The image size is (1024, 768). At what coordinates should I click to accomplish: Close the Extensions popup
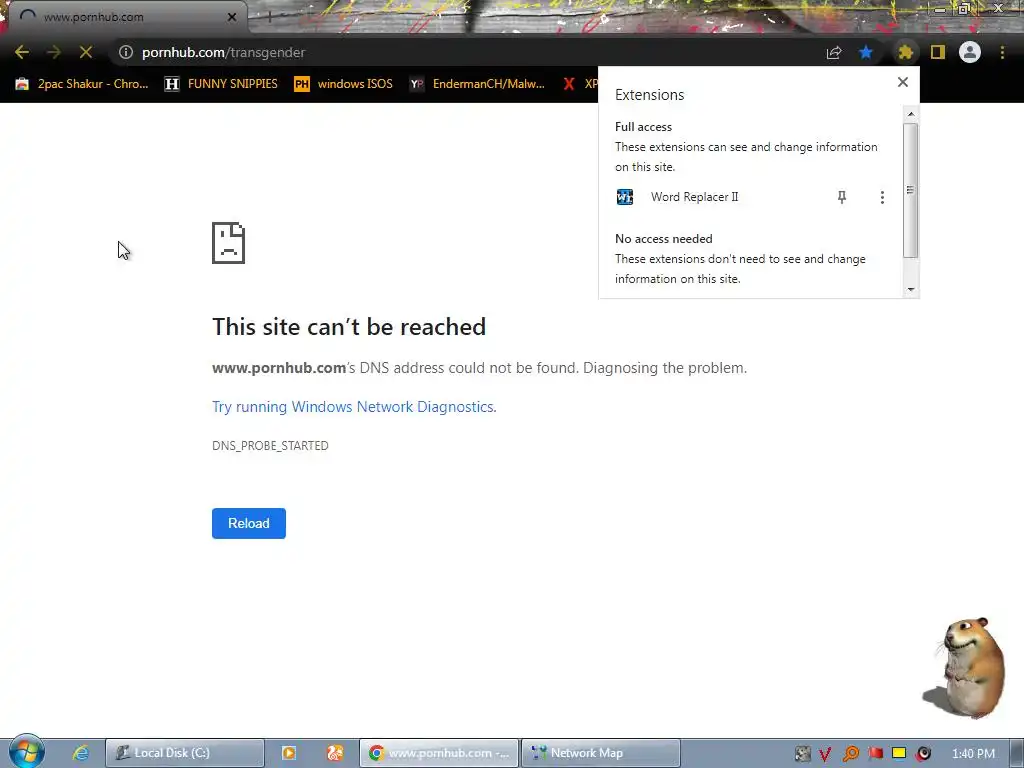(903, 82)
